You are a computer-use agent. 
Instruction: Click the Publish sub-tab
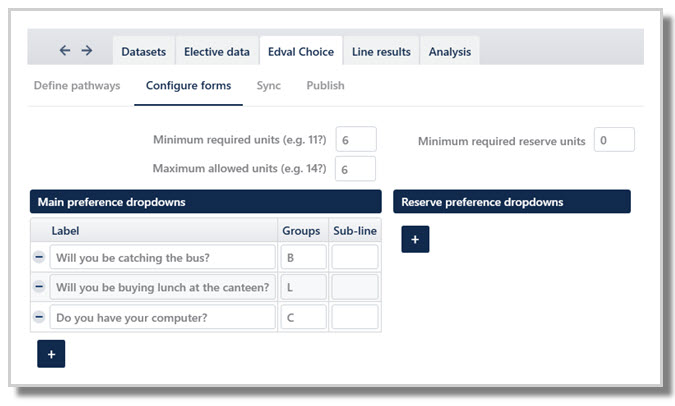(325, 86)
